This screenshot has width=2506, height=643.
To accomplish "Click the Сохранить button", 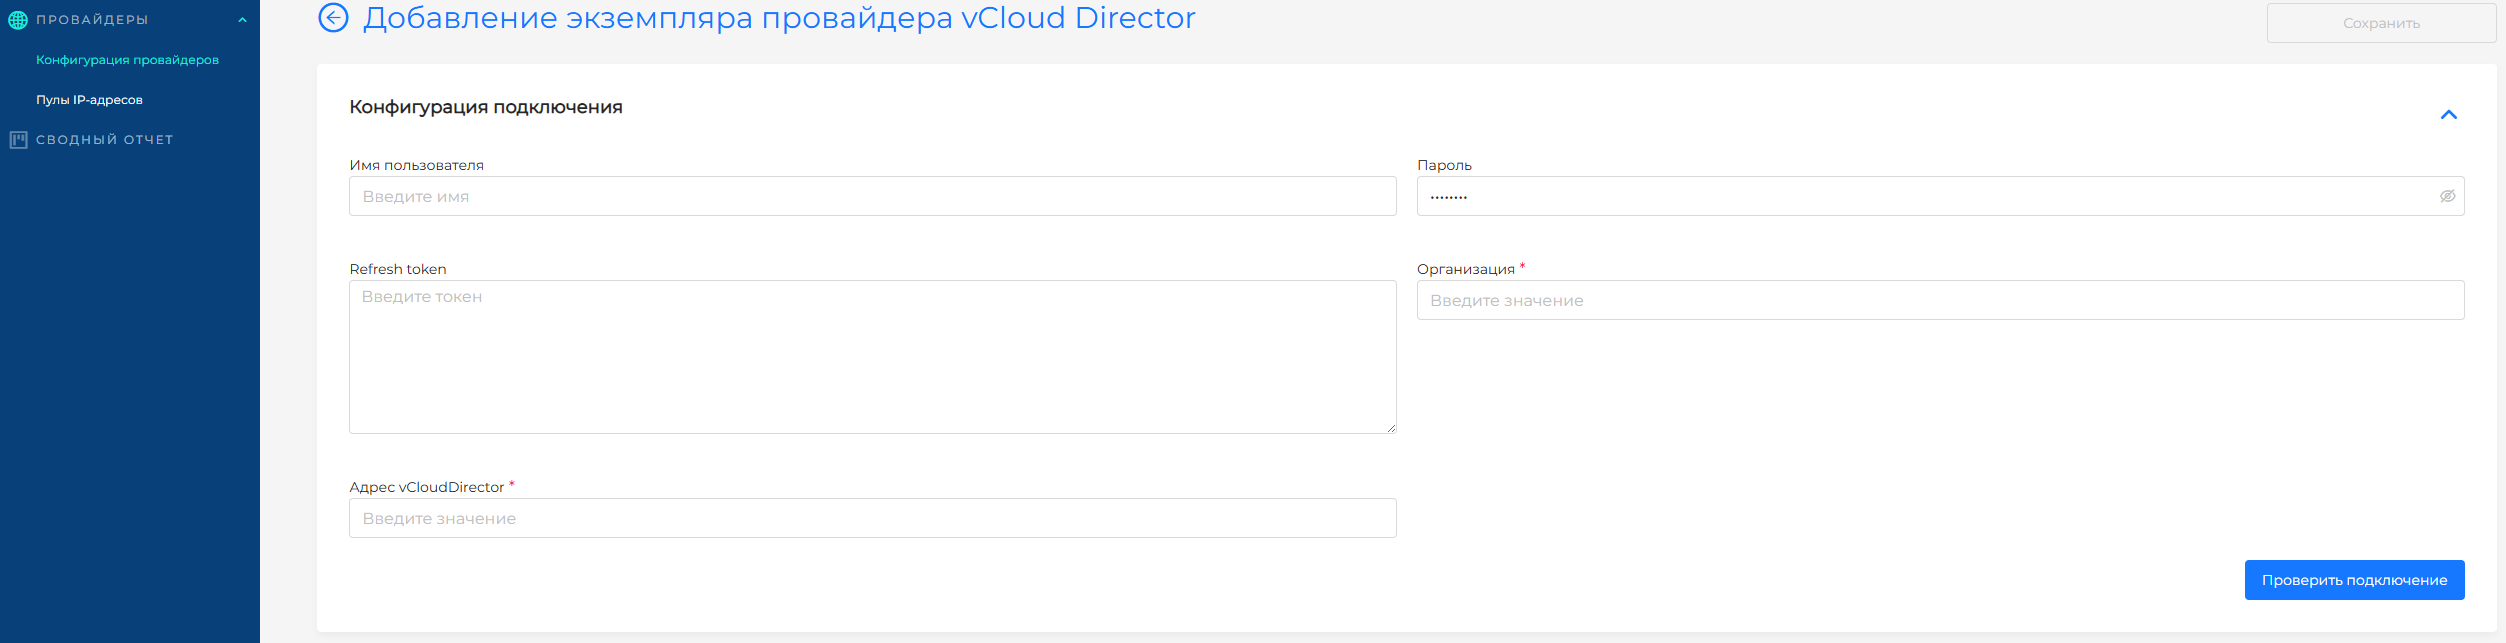I will [2380, 23].
